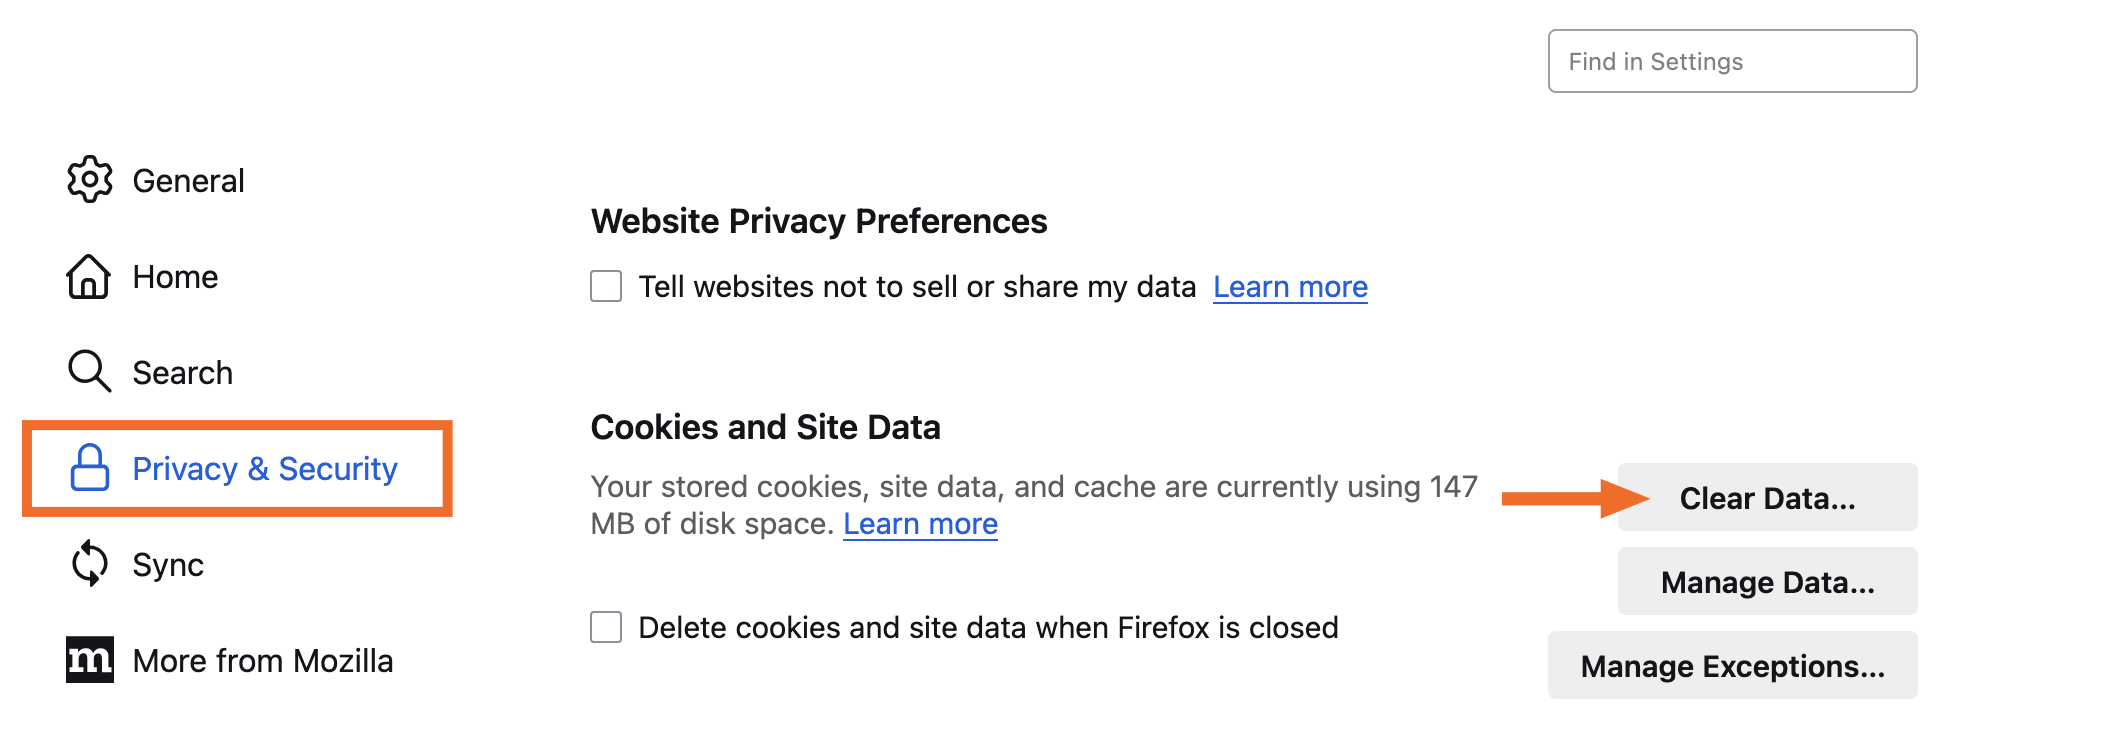Open Learn more link about cookies storage
This screenshot has width=2102, height=754.
[920, 524]
